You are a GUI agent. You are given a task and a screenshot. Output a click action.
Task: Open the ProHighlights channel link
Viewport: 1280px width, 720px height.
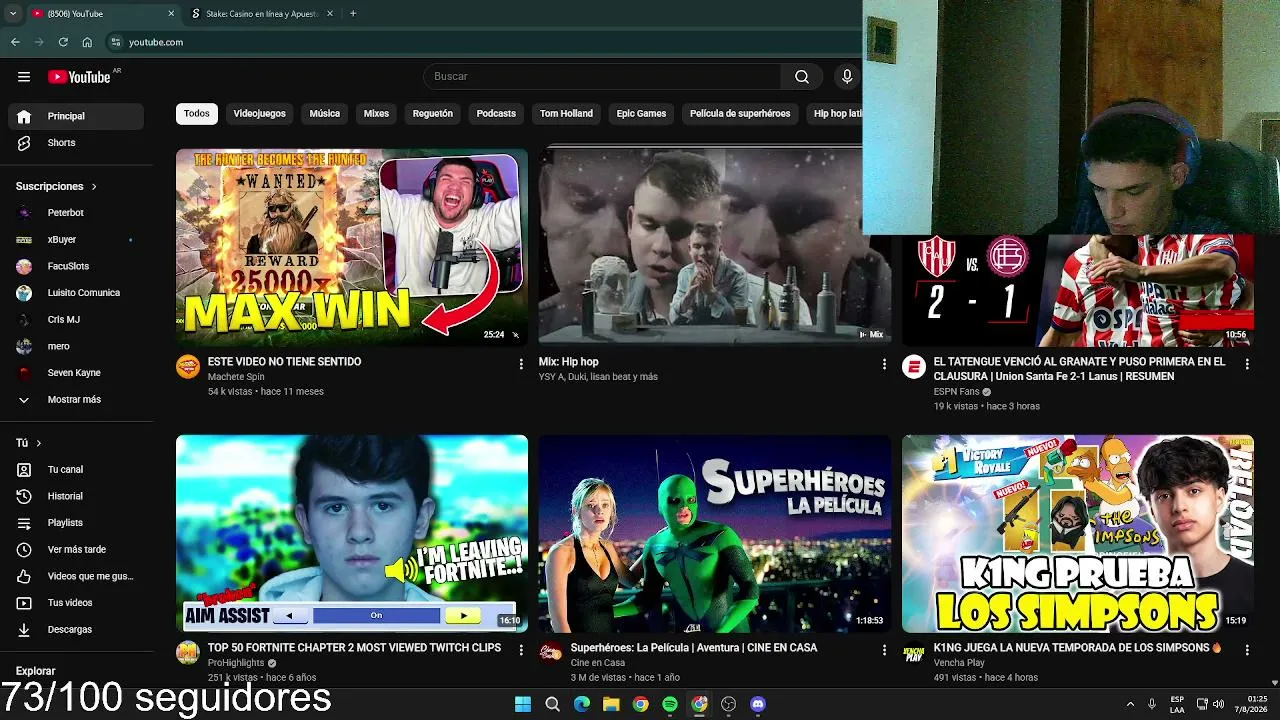(x=236, y=663)
